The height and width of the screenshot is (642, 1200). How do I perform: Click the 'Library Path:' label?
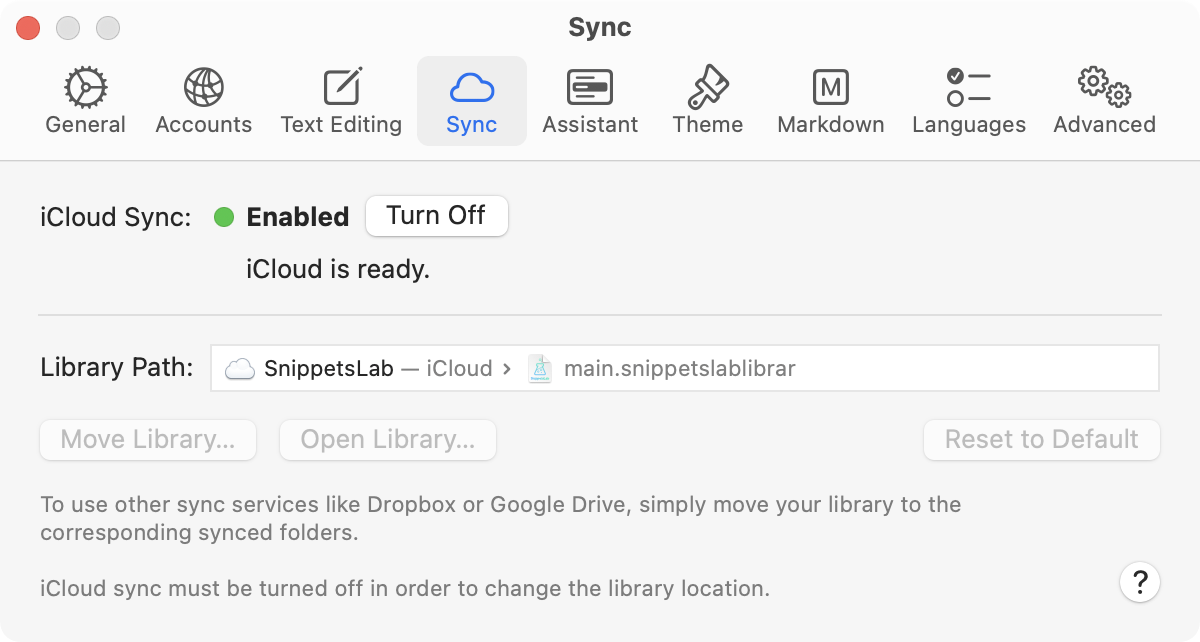pyautogui.click(x=117, y=368)
